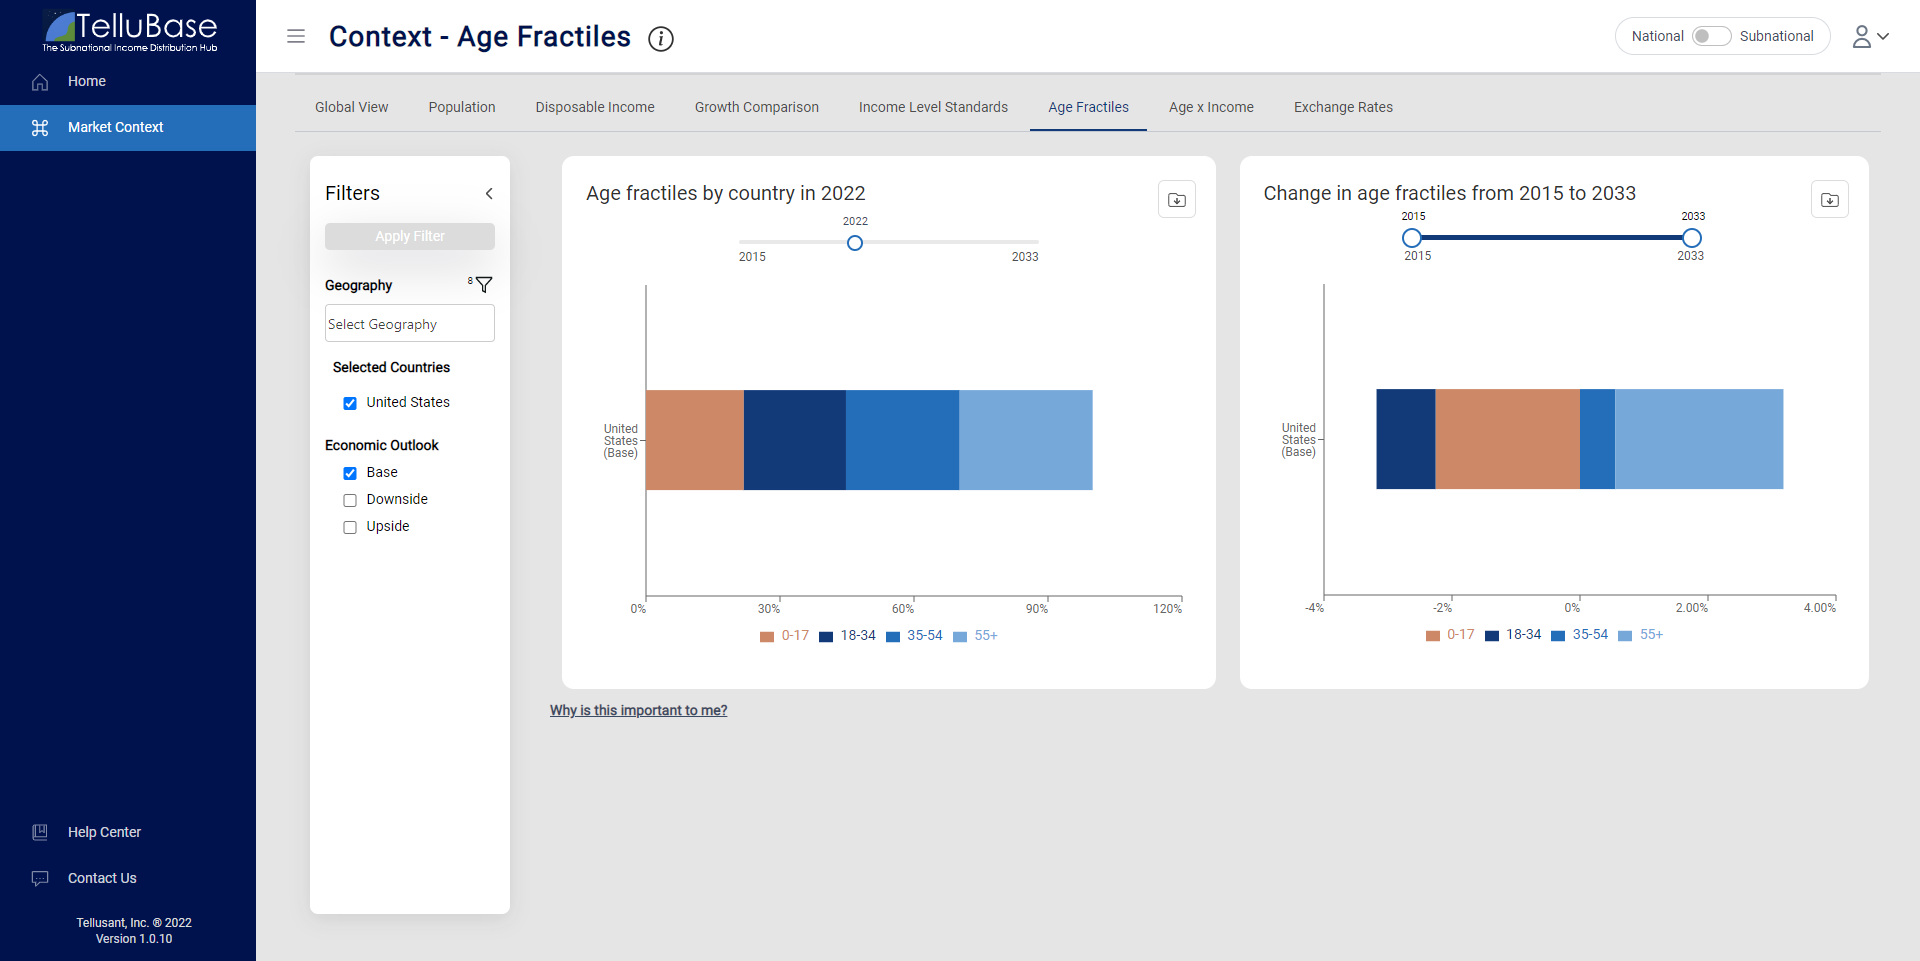Click the Geography filter funnel icon
1920x961 pixels.
484,285
